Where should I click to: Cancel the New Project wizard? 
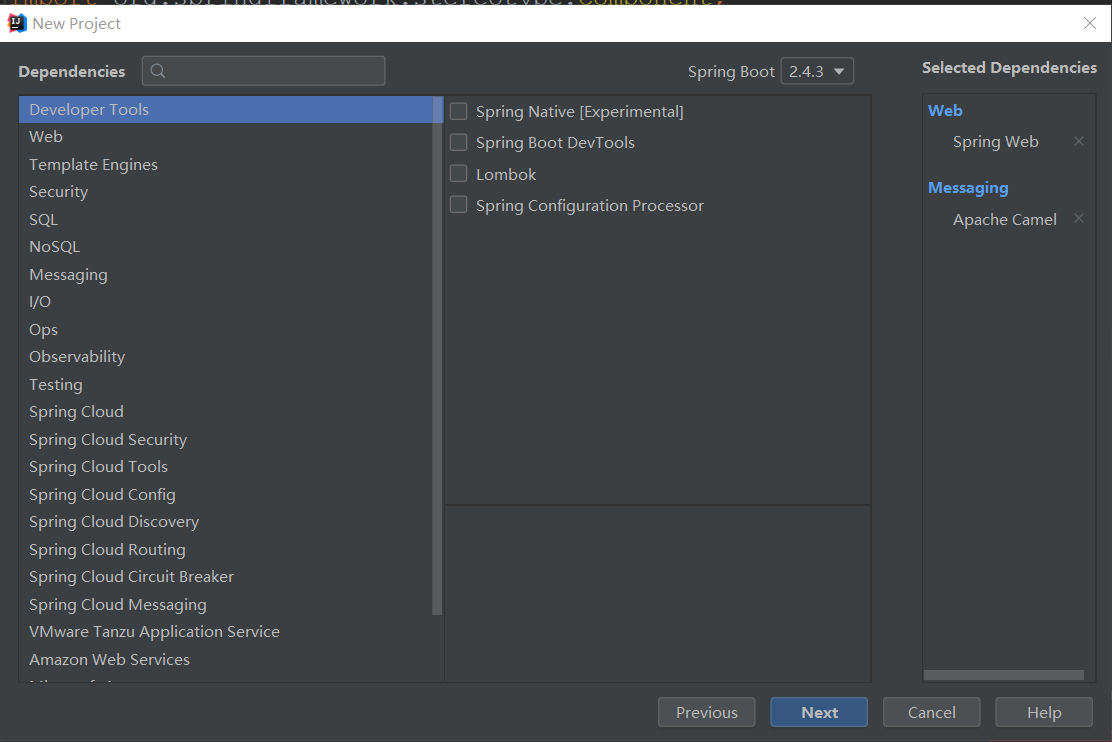pyautogui.click(x=931, y=712)
